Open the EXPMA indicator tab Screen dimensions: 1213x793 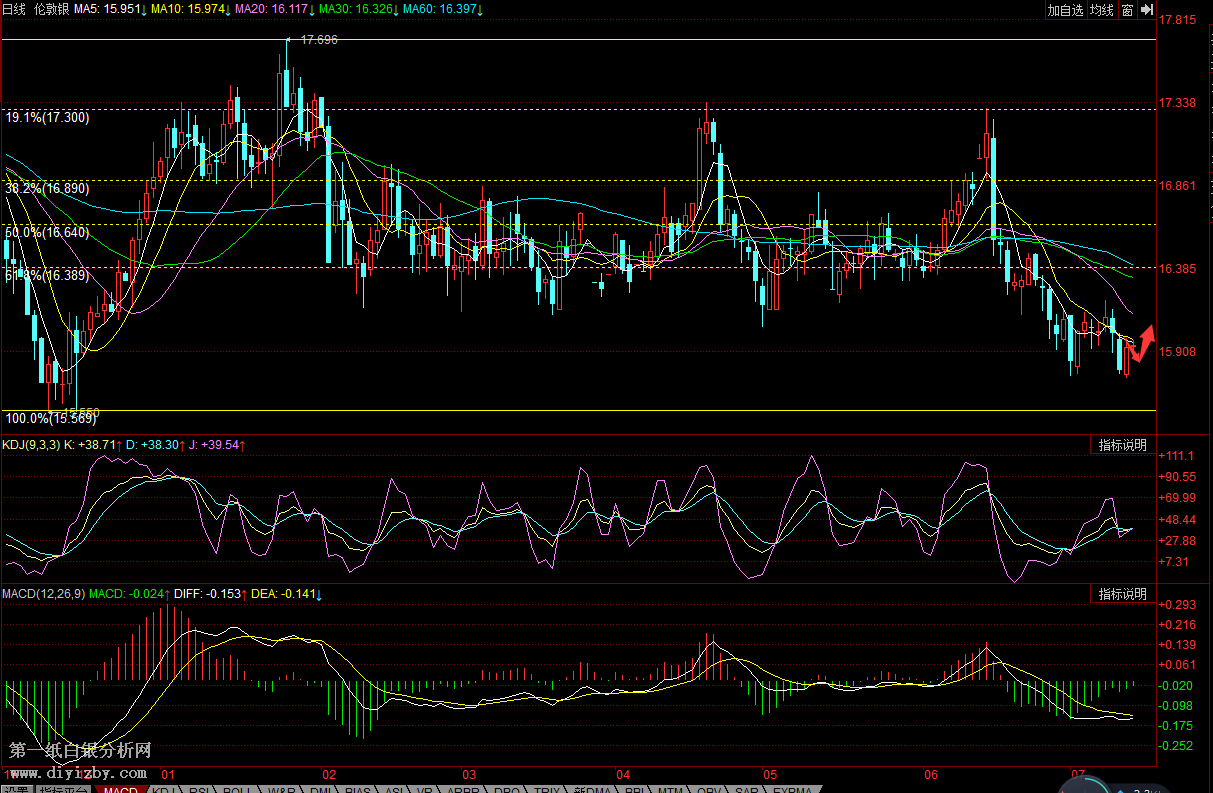click(793, 789)
